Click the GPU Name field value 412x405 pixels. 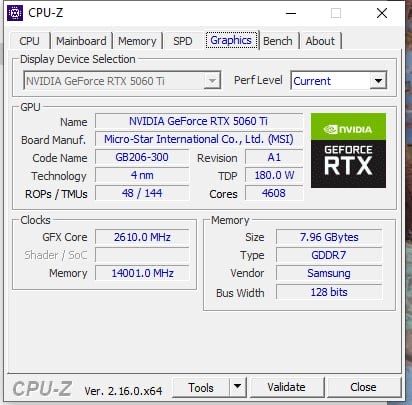pos(199,121)
